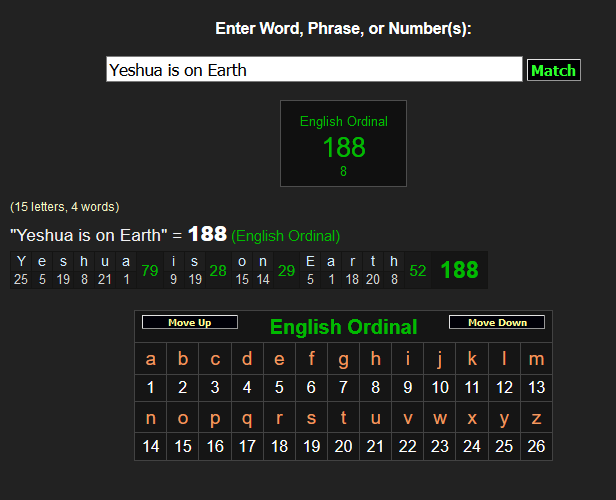Click the large green 188 total in the breakdown row
This screenshot has height=500, width=616.
pyautogui.click(x=459, y=270)
